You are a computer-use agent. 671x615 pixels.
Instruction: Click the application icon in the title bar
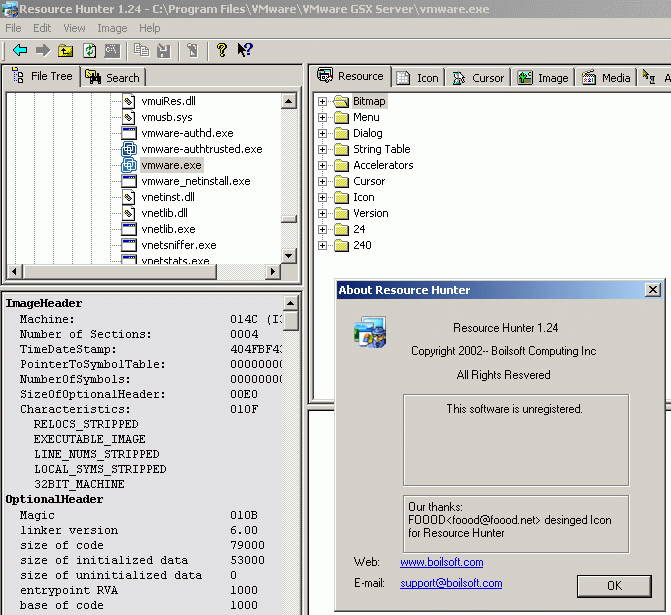9,9
